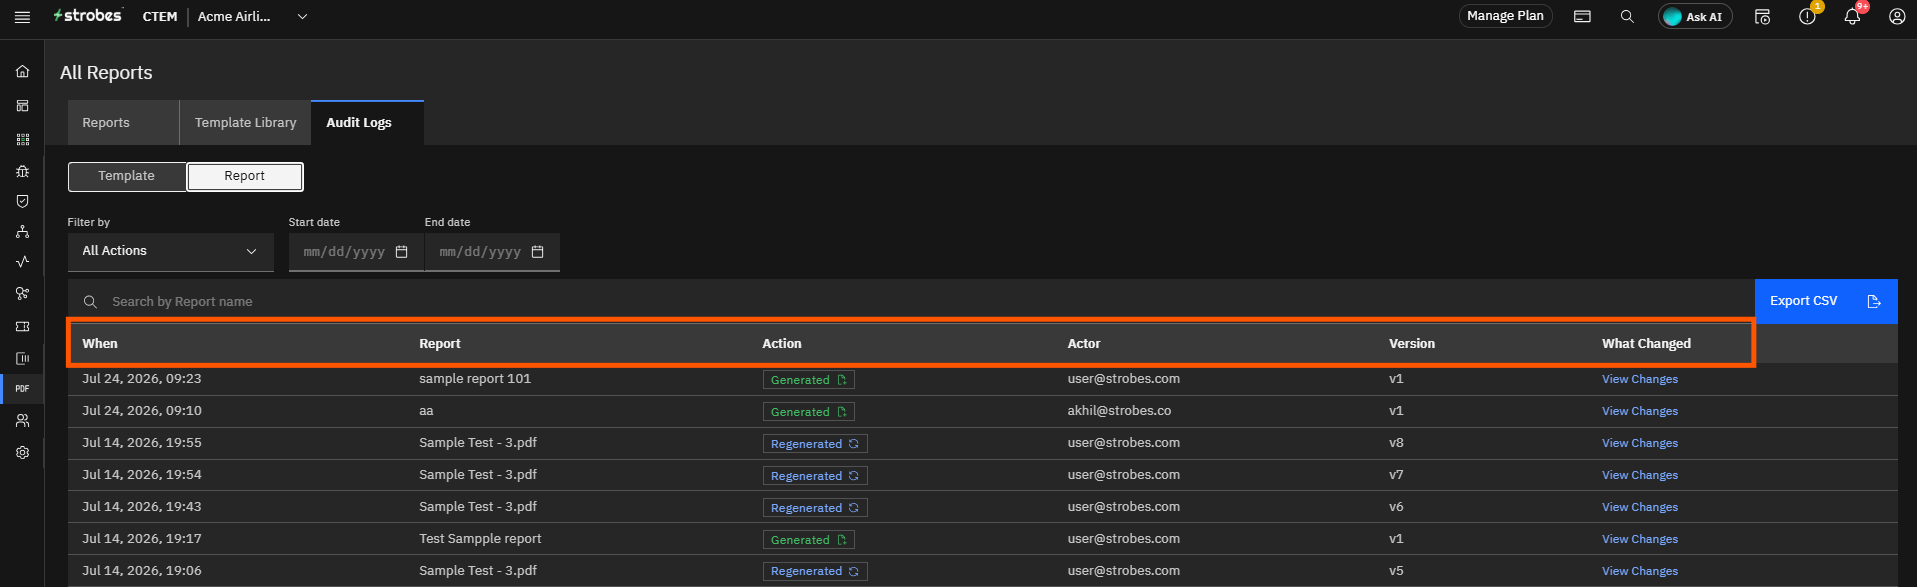The height and width of the screenshot is (587, 1917).
Task: Go to Home in the sidebar
Action: pos(22,72)
